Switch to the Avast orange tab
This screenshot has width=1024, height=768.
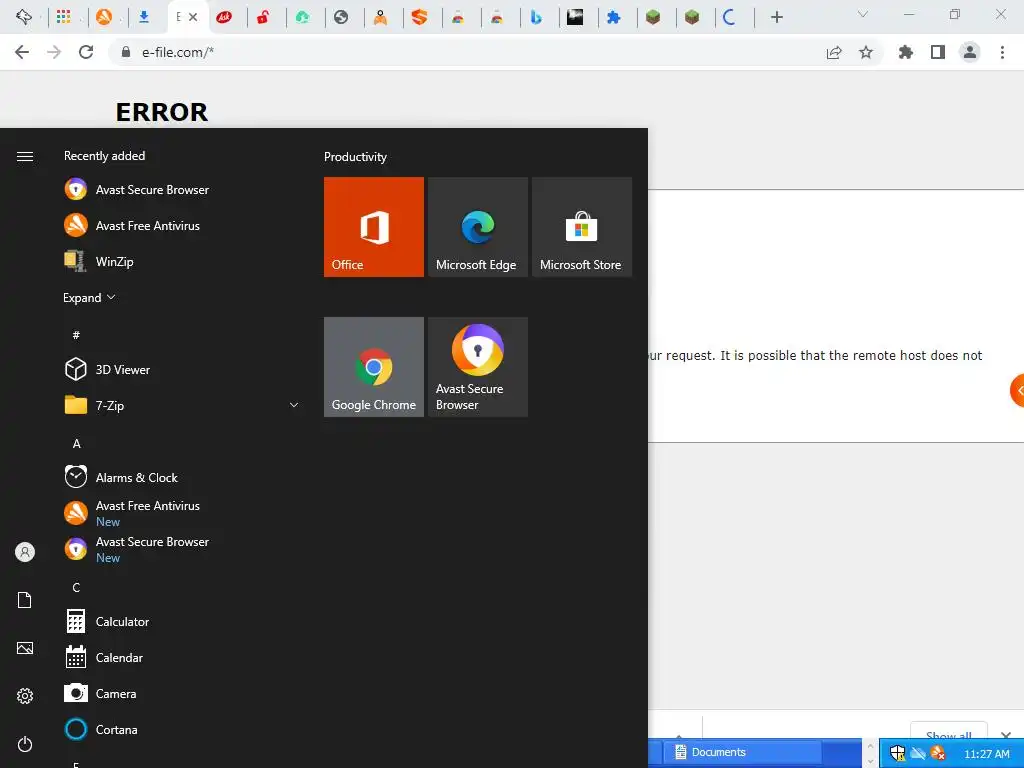104,18
